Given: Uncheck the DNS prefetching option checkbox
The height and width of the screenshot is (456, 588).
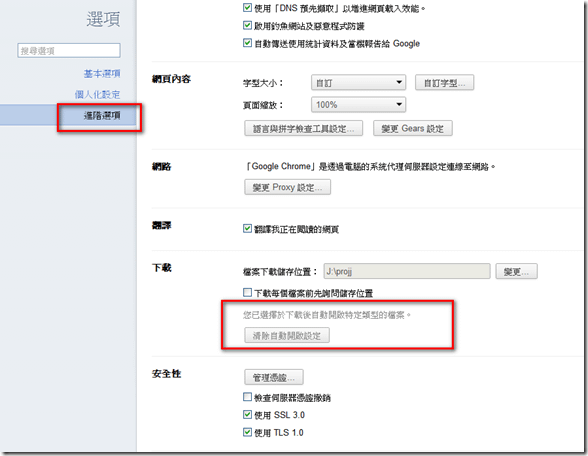Looking at the screenshot, I should 247,8.
